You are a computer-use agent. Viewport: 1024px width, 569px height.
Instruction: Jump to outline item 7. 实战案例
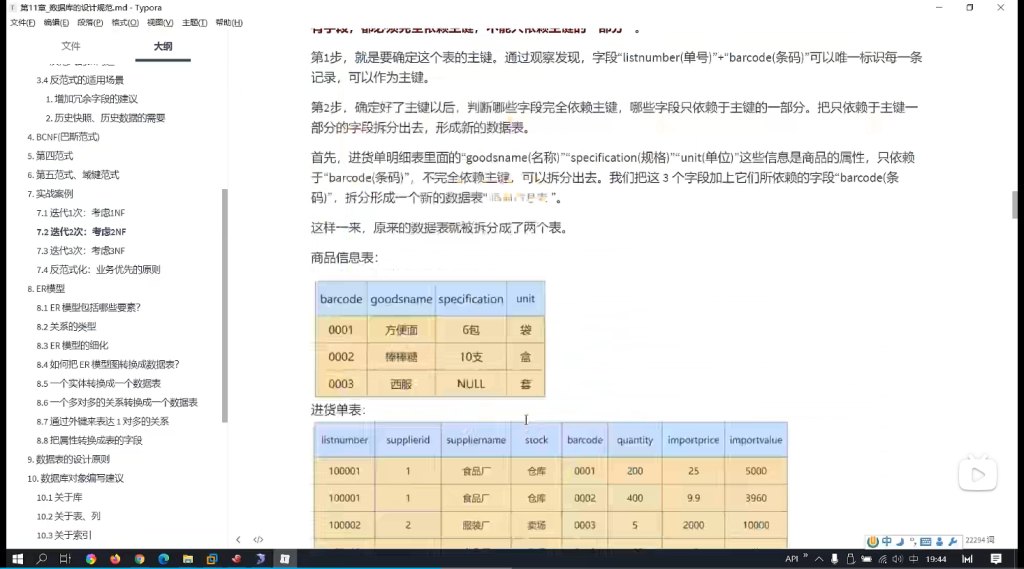[x=50, y=194]
